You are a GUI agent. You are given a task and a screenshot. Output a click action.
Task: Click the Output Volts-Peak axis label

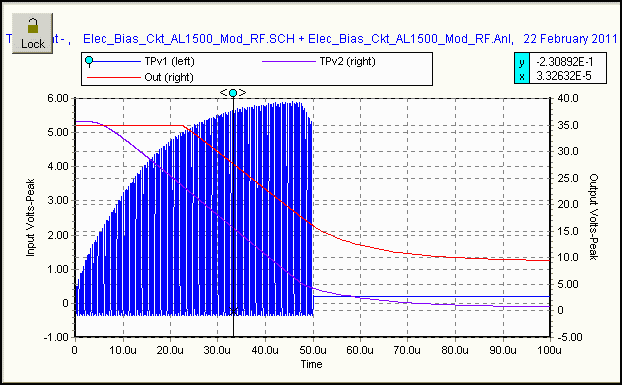click(x=593, y=217)
